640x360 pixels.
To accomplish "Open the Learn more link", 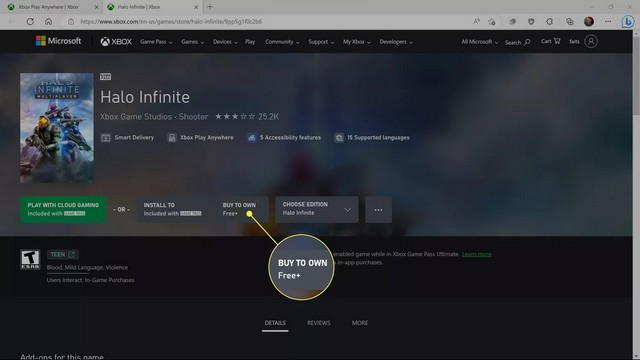I will click(x=476, y=254).
